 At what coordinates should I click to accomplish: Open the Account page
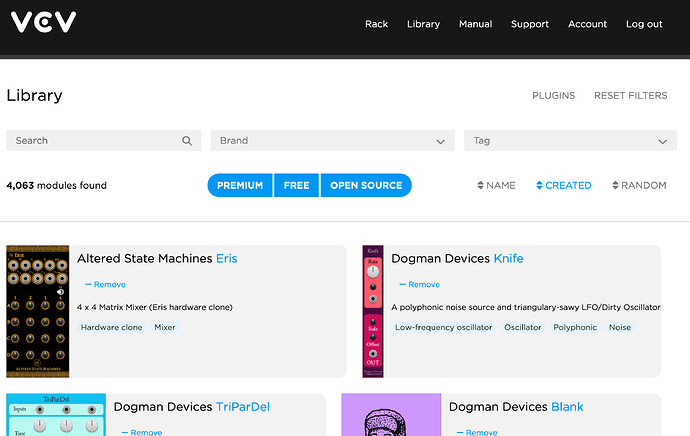point(587,24)
